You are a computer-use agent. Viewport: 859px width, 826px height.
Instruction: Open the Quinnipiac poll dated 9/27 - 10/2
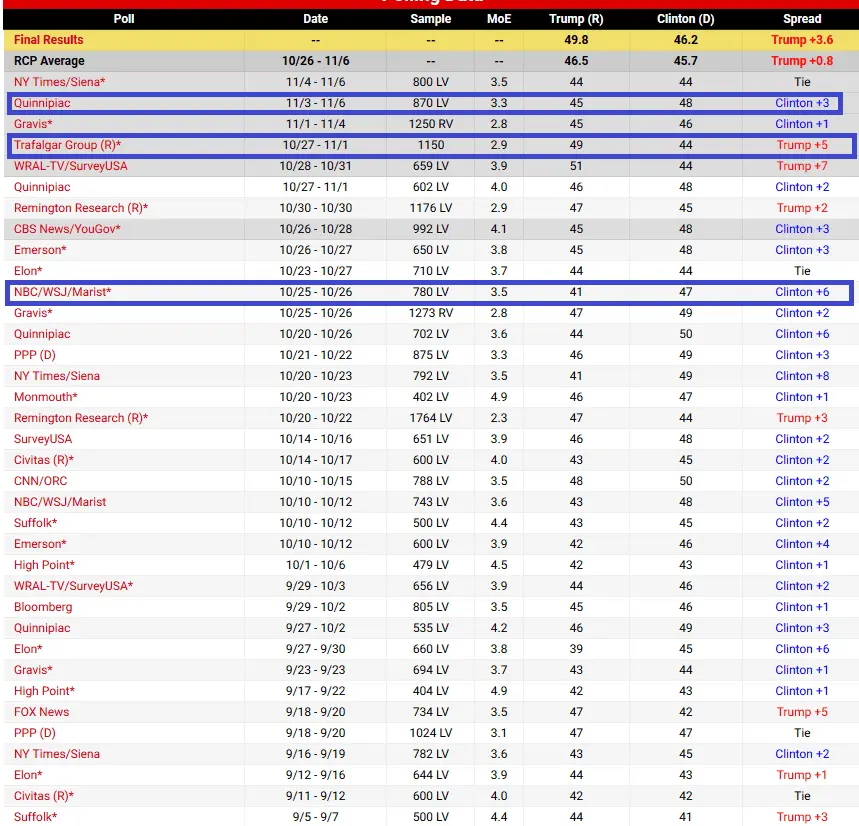point(42,628)
